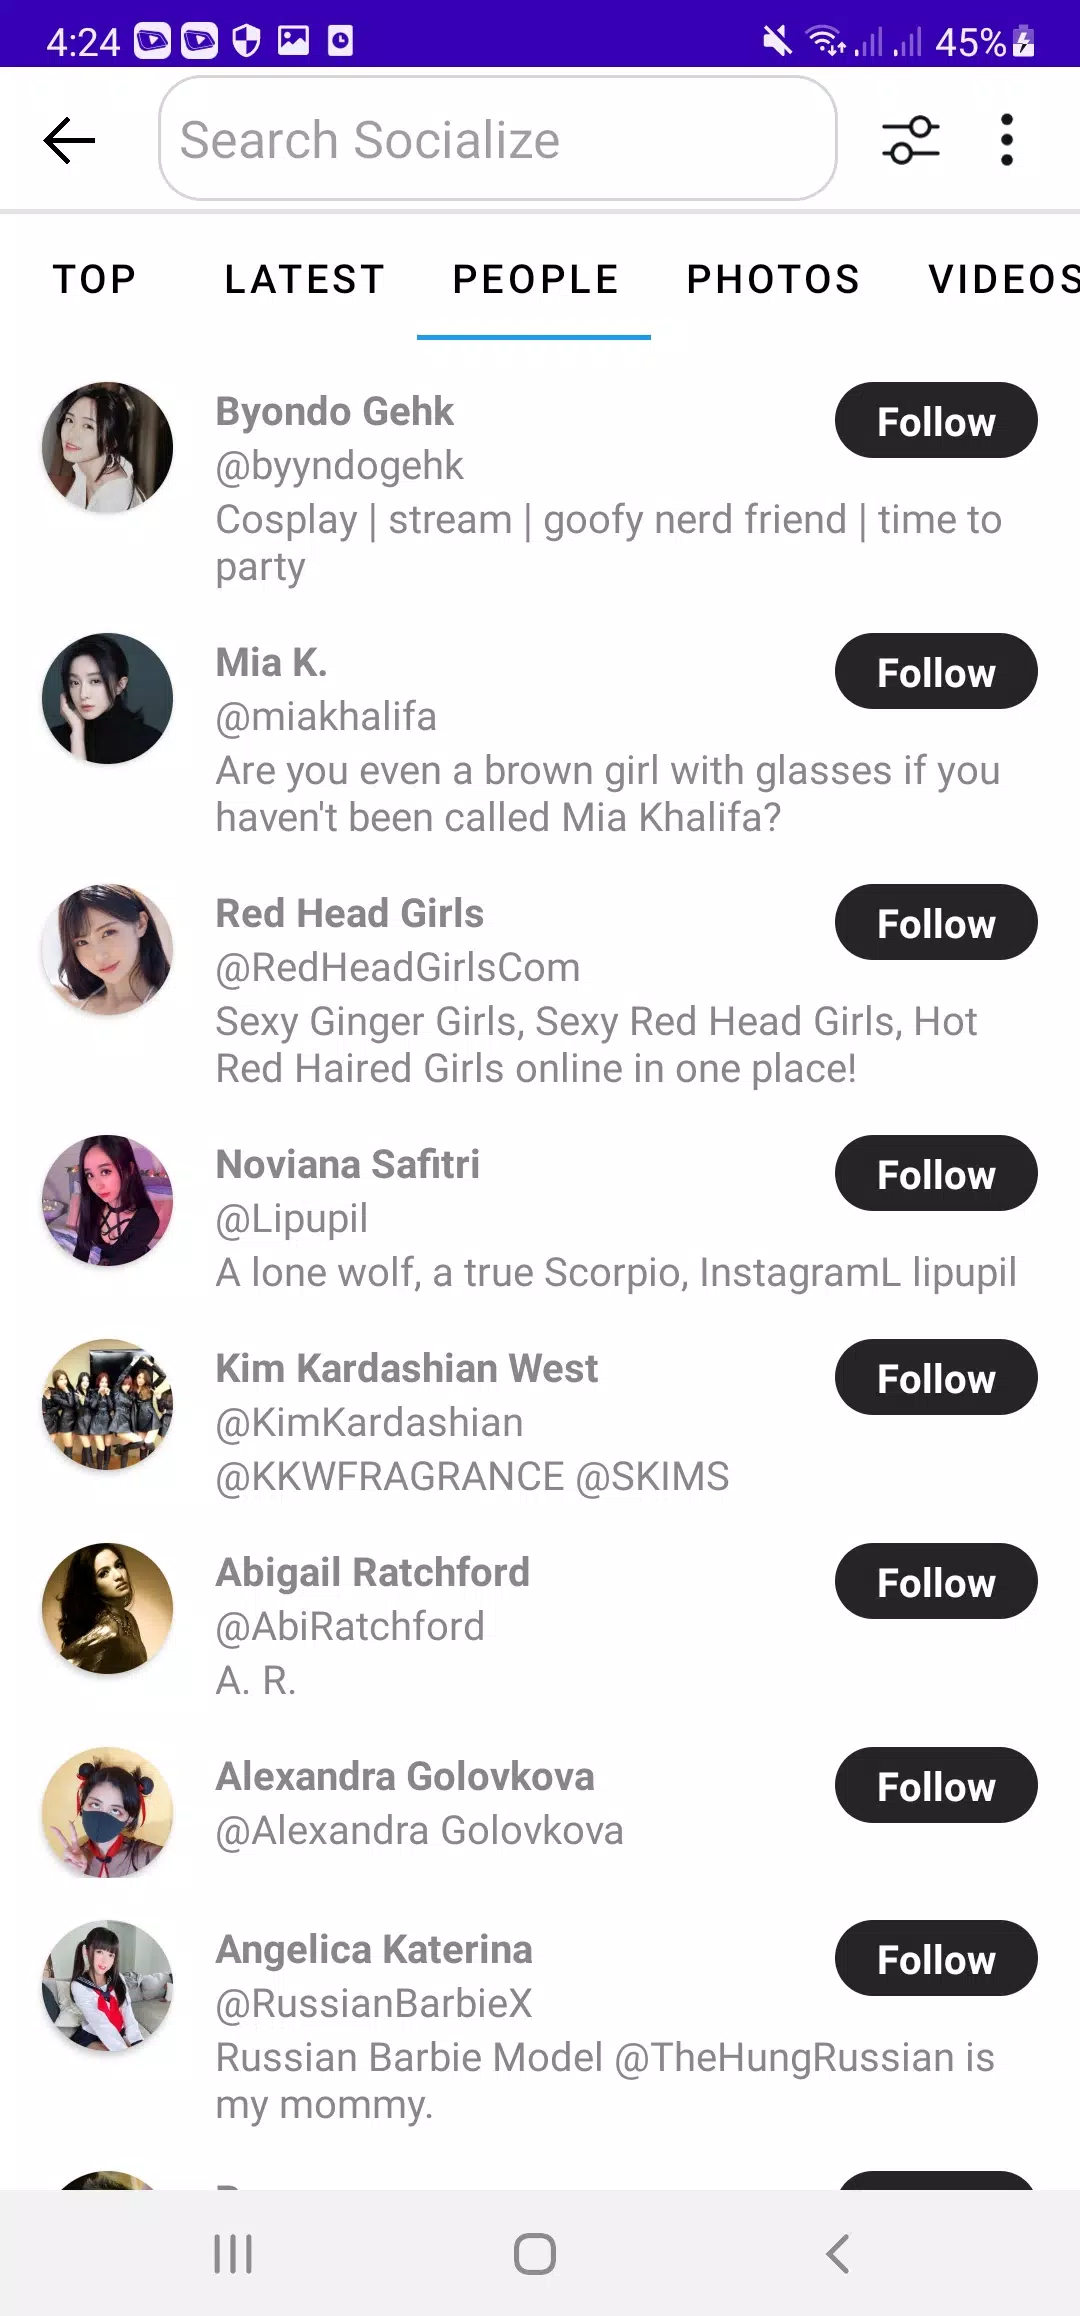
Task: Open the profile picture beside the @KimKardashian handle
Action: click(x=107, y=1405)
